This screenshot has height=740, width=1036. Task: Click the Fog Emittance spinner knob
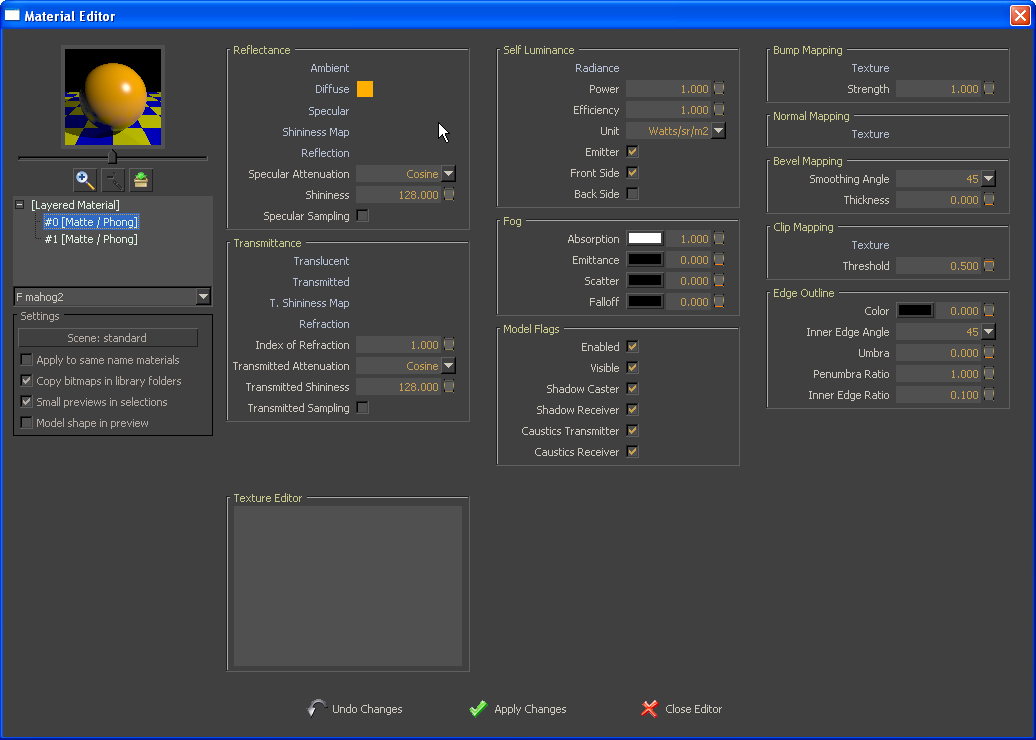pyautogui.click(x=719, y=260)
